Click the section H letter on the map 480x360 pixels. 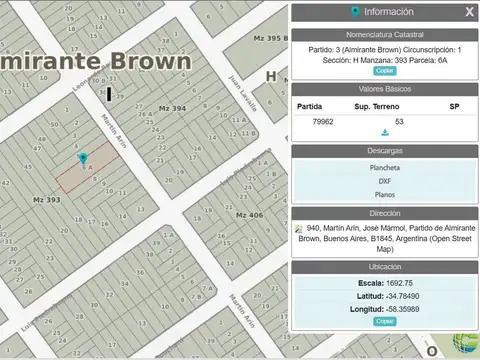[271, 77]
